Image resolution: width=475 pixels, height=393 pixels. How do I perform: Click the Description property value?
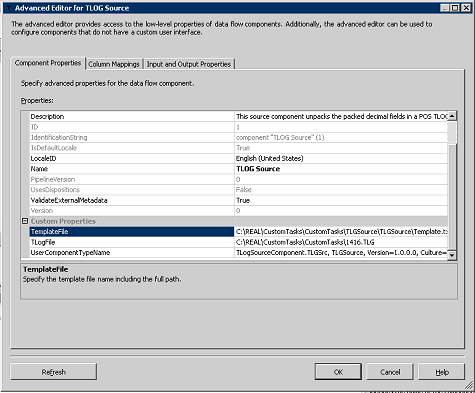(341, 116)
